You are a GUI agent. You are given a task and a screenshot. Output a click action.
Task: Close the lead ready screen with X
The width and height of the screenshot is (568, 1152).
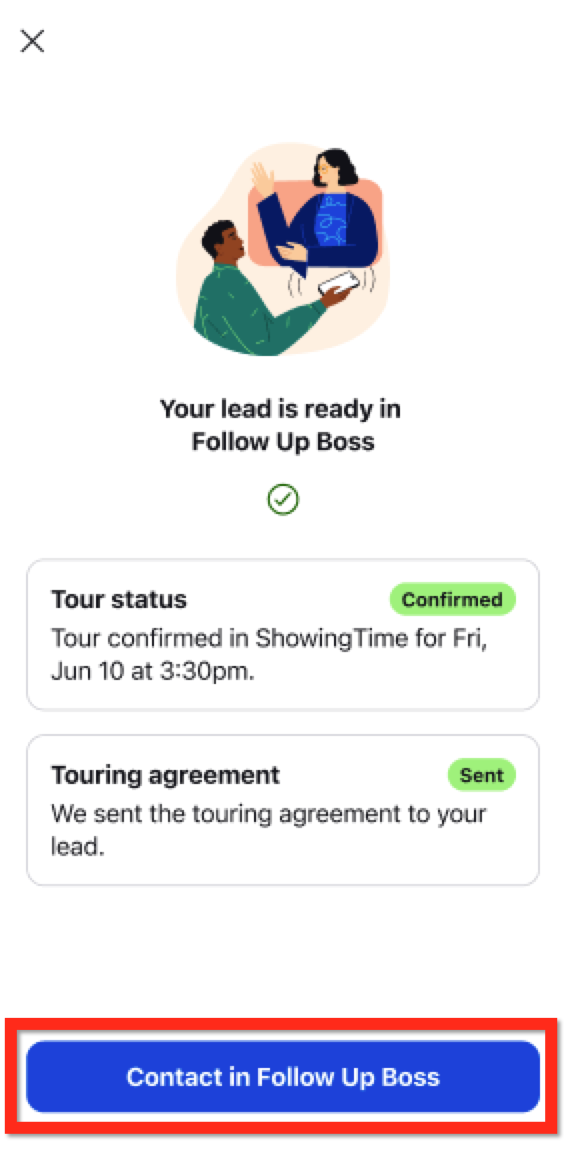tap(32, 40)
